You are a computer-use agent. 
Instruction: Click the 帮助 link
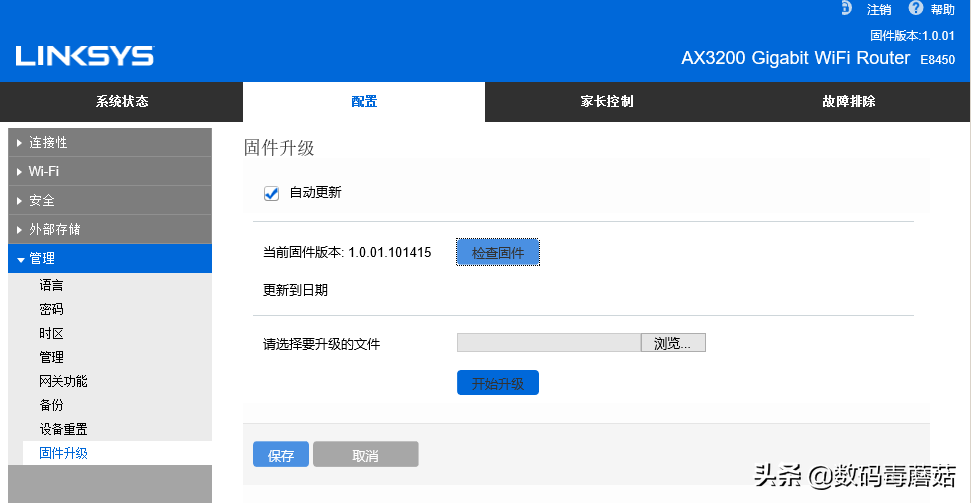coord(943,9)
